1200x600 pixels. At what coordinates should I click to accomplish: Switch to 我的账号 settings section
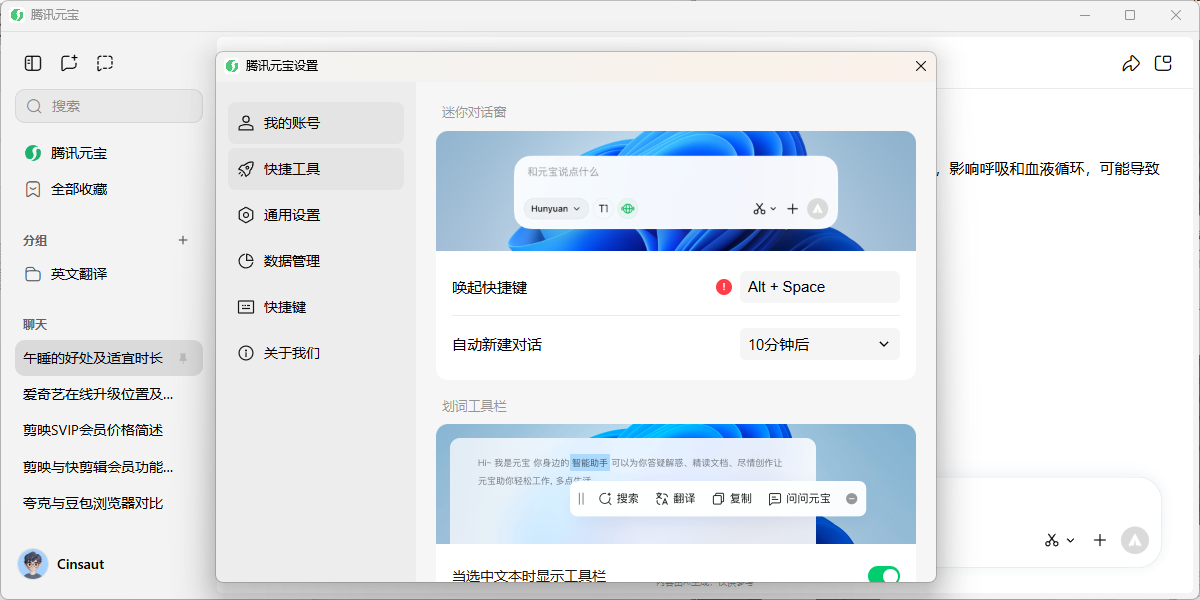point(316,123)
